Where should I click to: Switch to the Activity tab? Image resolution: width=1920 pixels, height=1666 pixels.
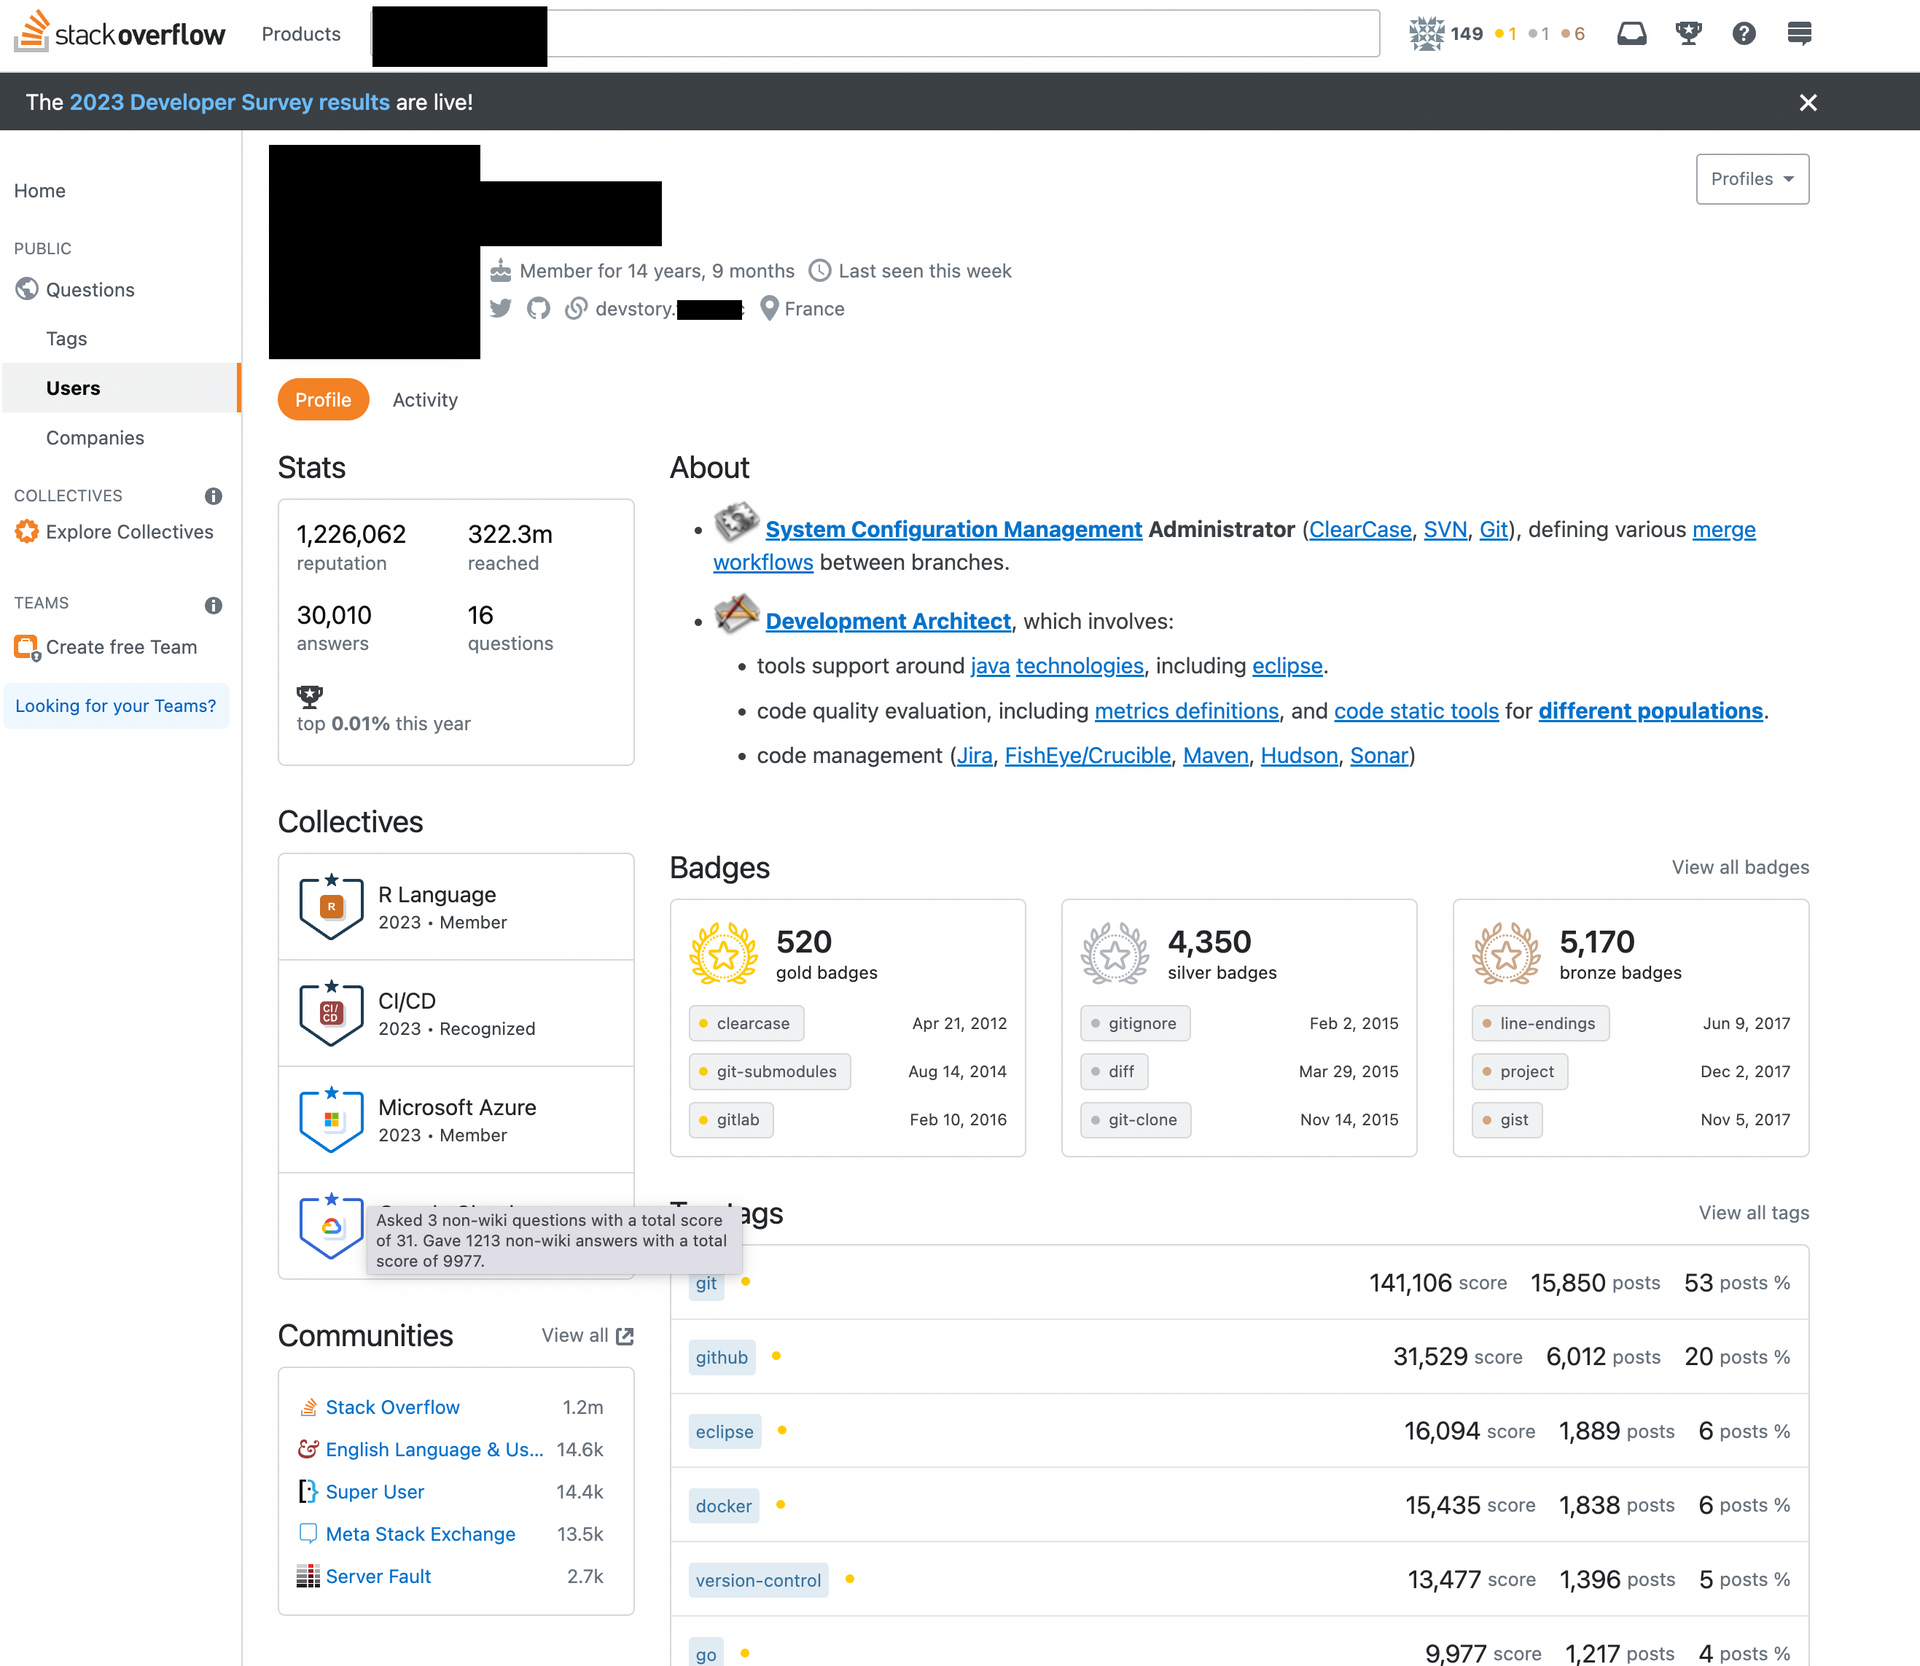click(x=424, y=399)
